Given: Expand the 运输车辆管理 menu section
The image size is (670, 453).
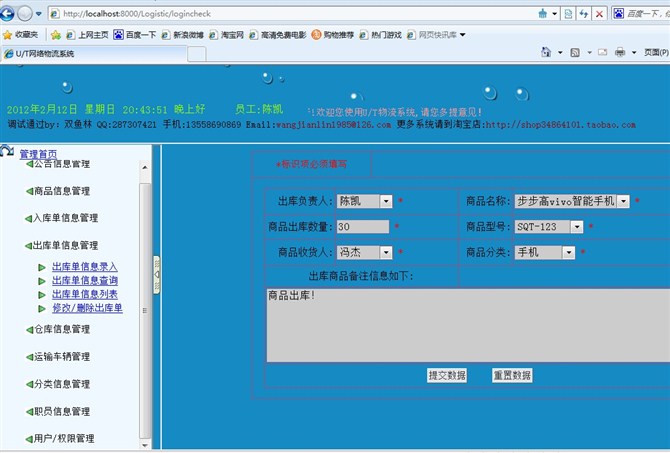Looking at the screenshot, I should [x=58, y=357].
